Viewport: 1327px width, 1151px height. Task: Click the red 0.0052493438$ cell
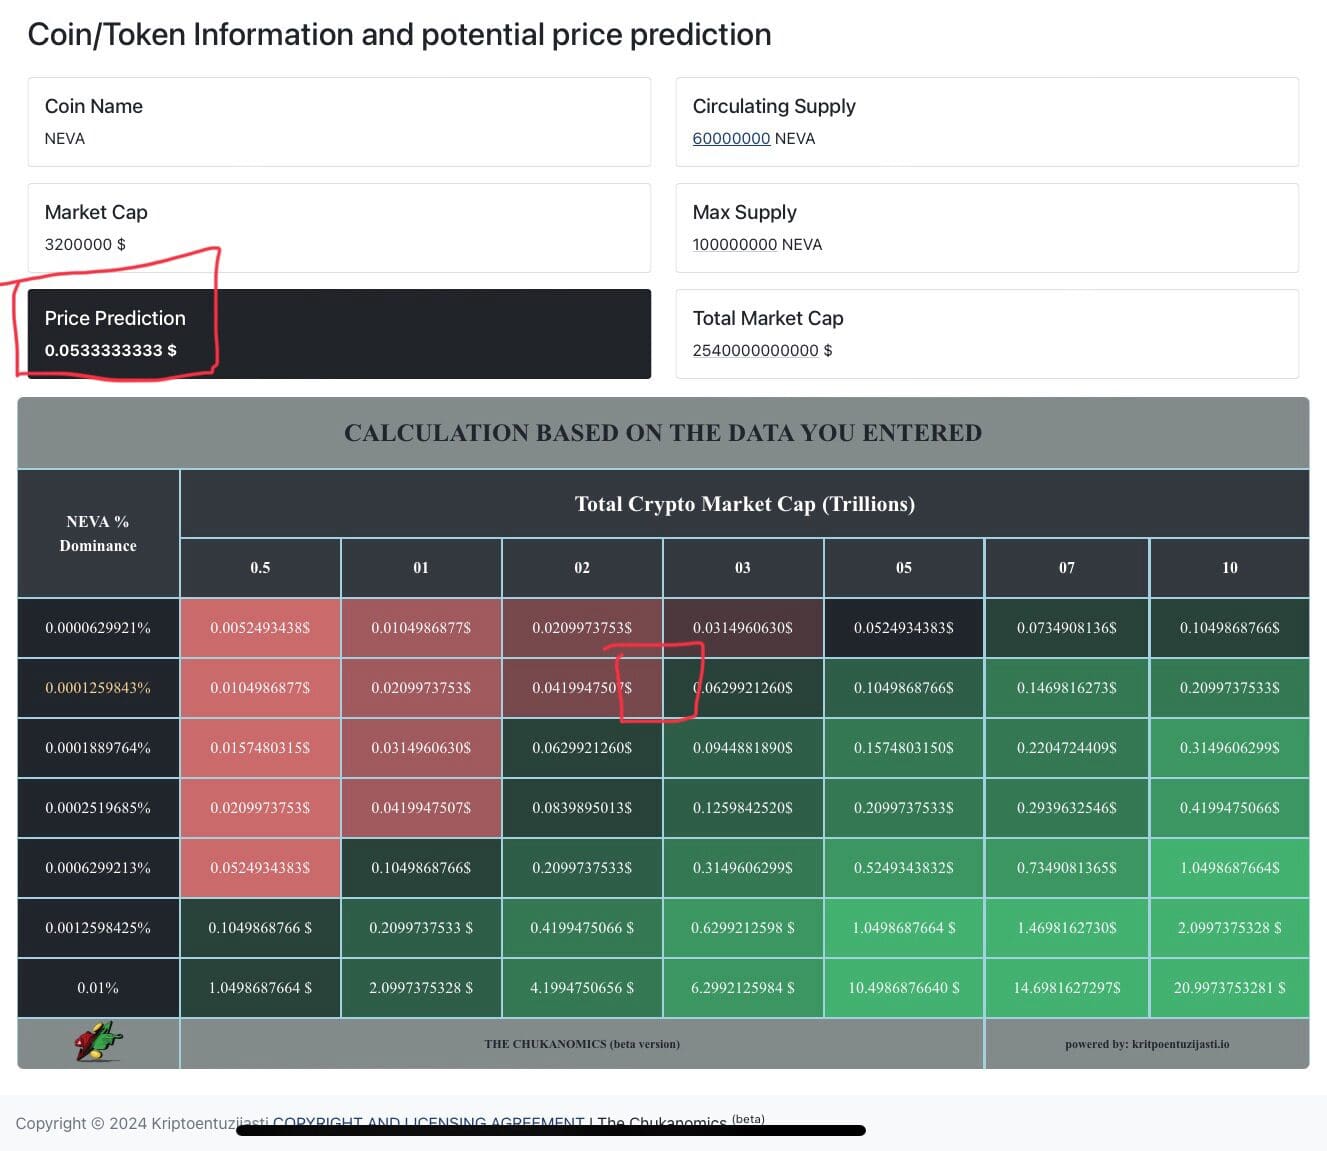pos(260,628)
